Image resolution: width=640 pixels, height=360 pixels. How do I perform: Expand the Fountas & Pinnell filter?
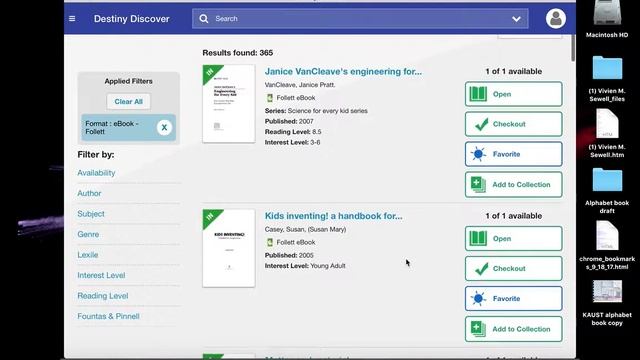coord(109,316)
